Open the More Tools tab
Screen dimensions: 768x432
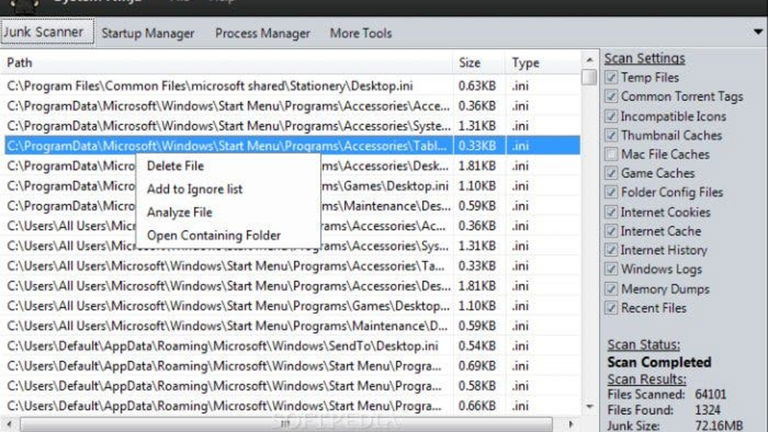coord(360,33)
